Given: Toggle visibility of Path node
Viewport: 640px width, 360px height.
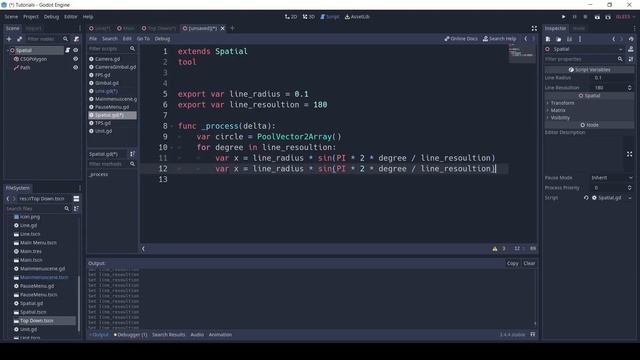Looking at the screenshot, I should click(76, 67).
